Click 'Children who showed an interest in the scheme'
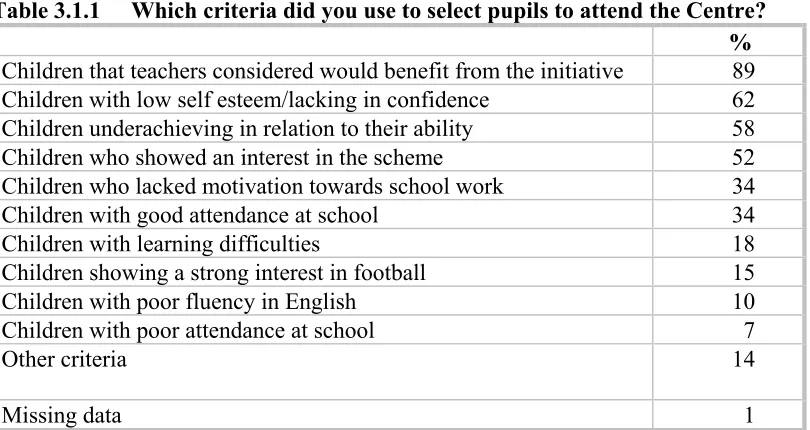 pyautogui.click(x=222, y=158)
